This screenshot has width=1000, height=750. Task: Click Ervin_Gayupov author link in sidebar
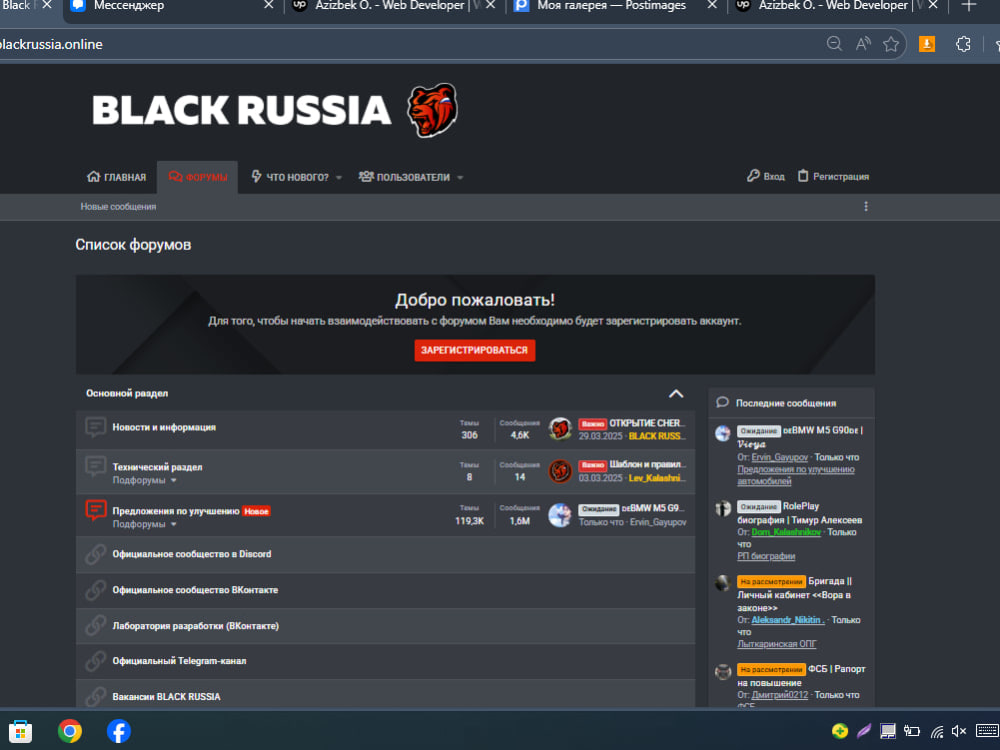pyautogui.click(x=779, y=457)
